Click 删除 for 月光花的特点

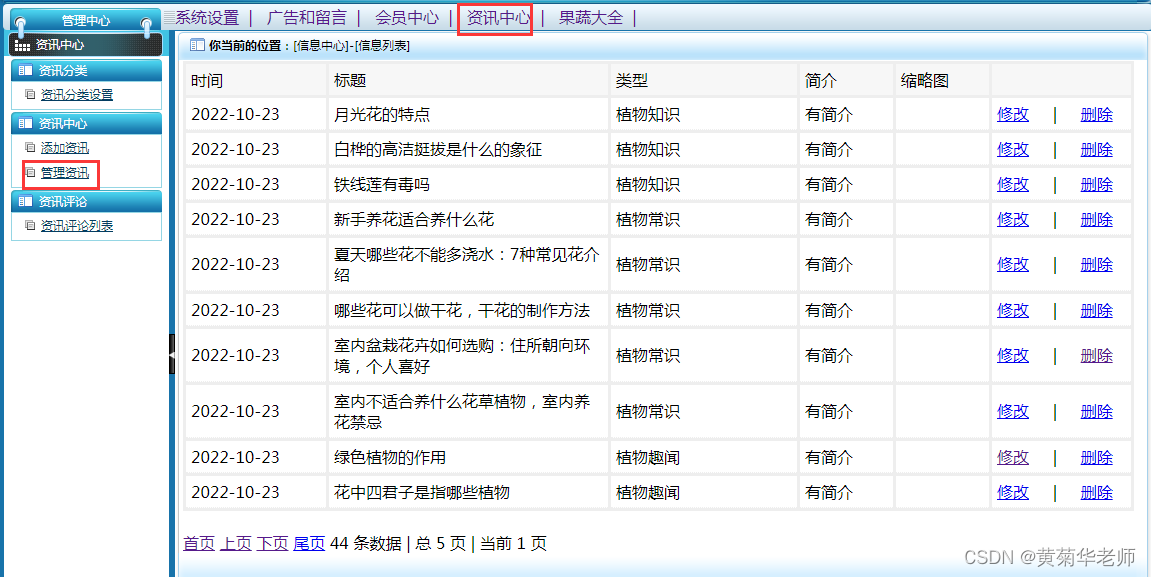[x=1097, y=115]
